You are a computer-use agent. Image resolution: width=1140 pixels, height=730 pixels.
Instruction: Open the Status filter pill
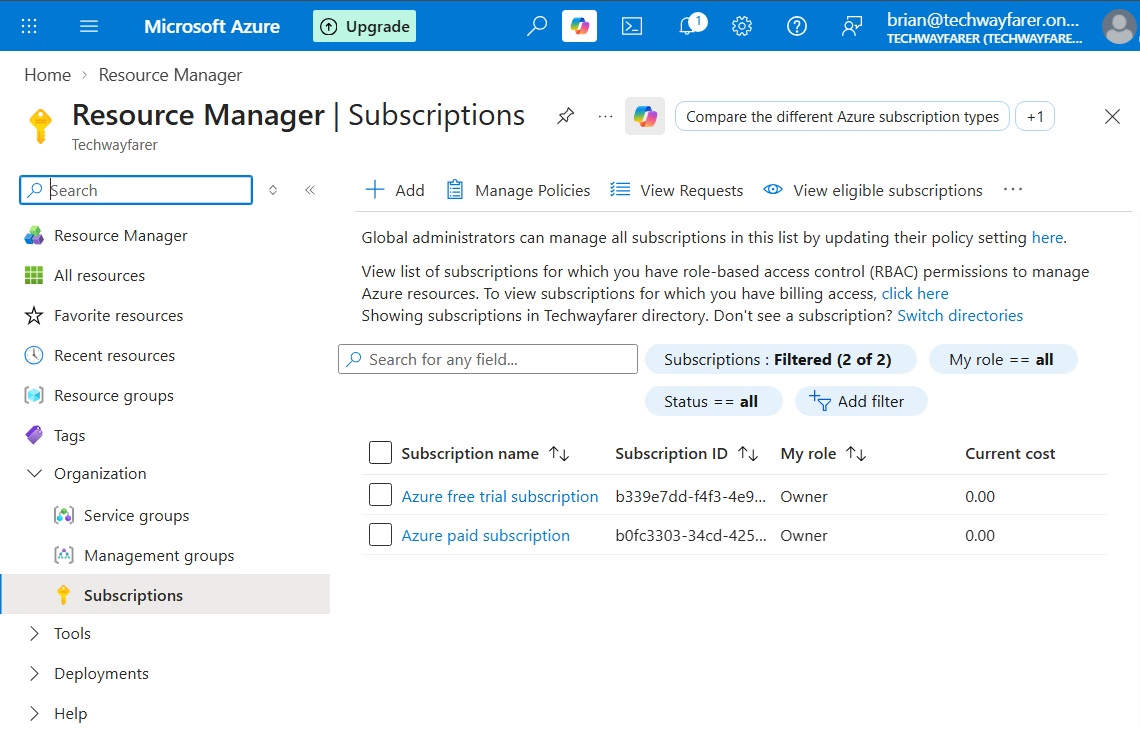tap(713, 401)
